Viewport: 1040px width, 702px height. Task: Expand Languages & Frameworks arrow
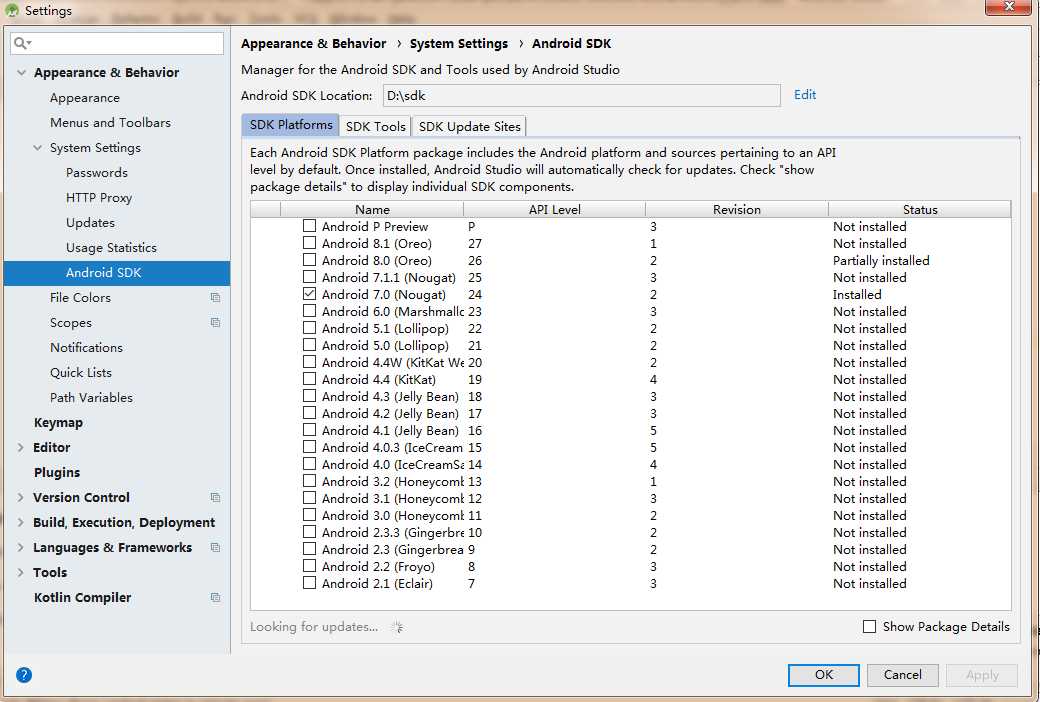21,547
